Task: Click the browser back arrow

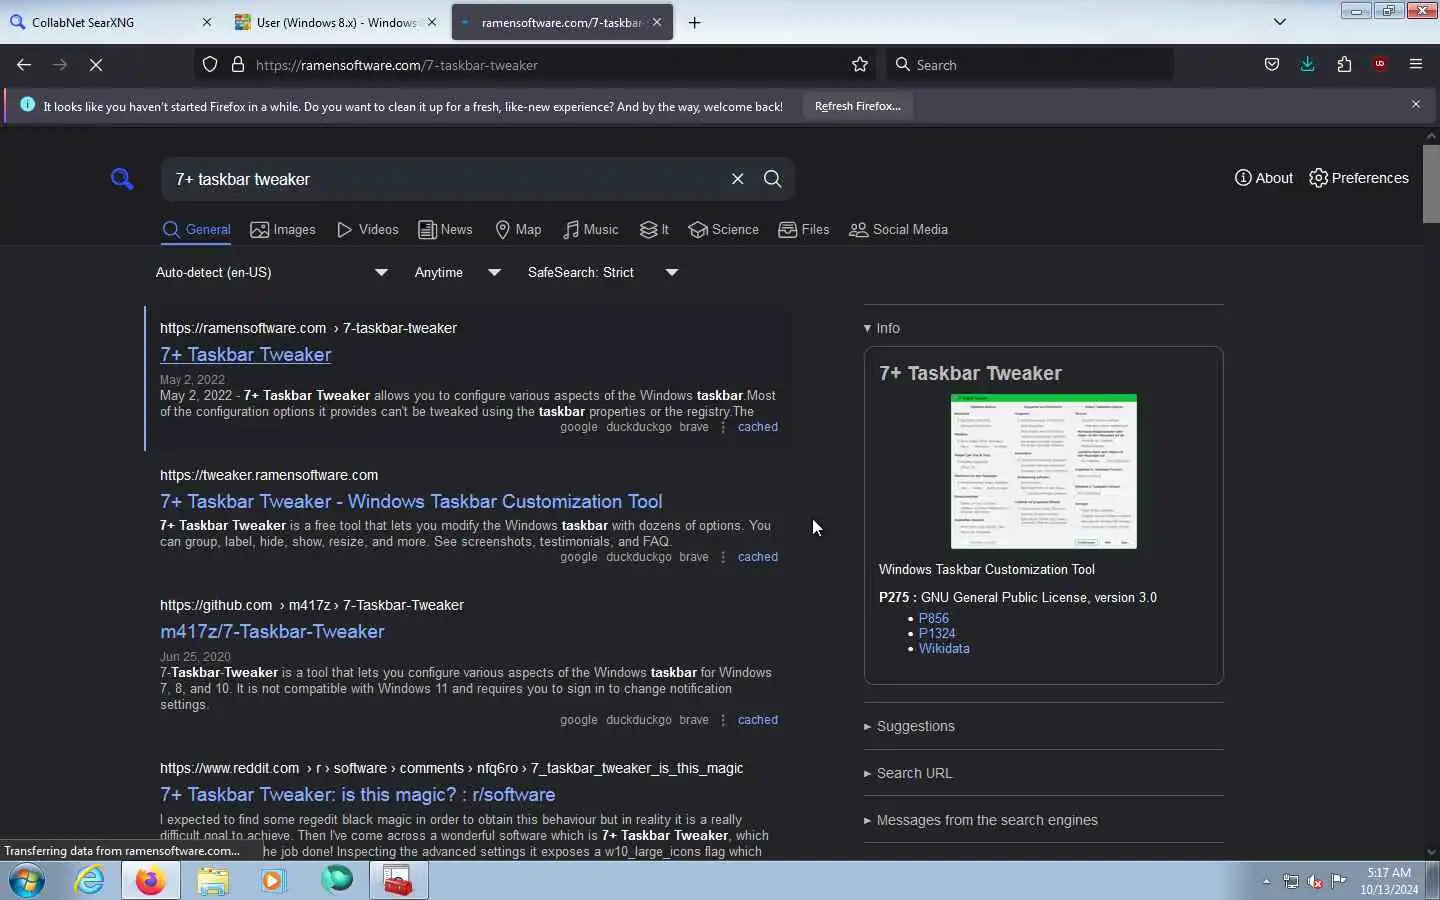Action: click(24, 65)
